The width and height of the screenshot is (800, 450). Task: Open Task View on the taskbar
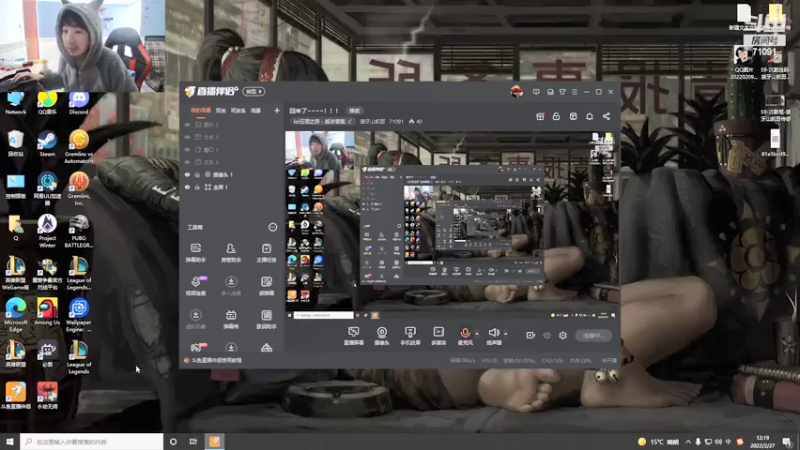(x=193, y=441)
